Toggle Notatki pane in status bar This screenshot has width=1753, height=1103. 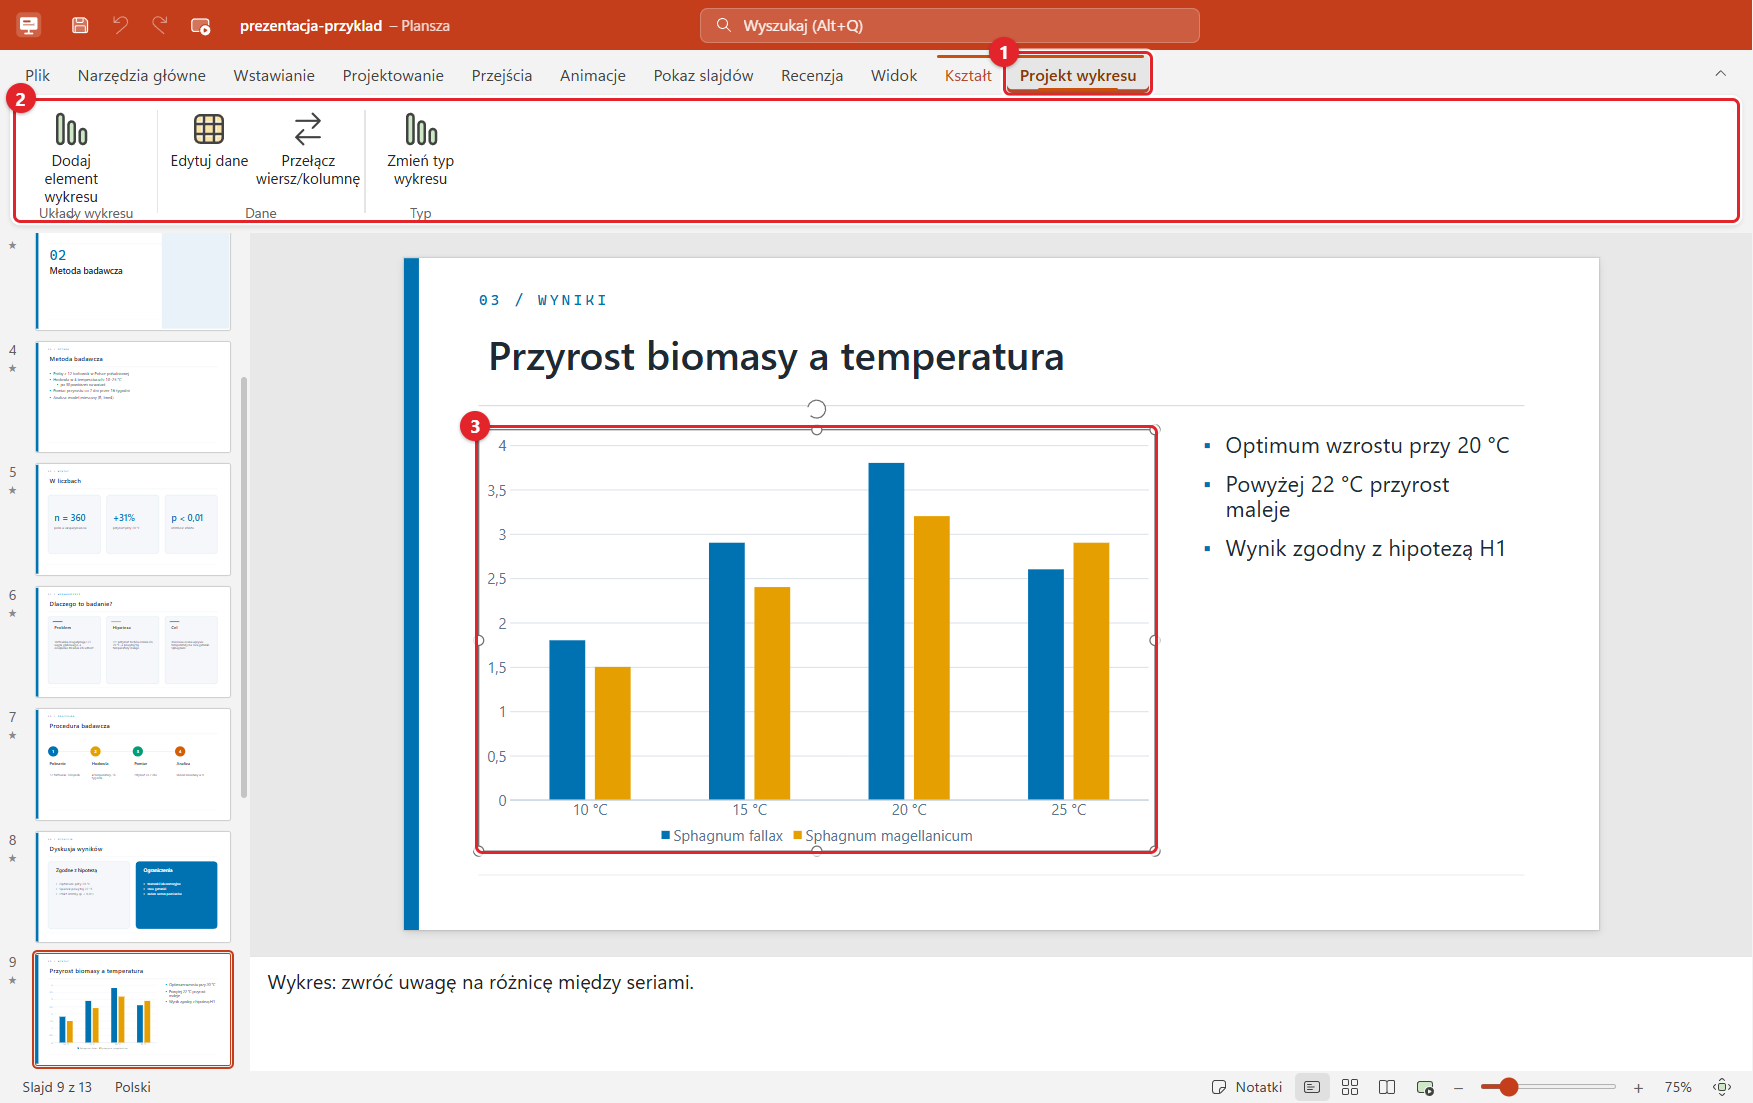pyautogui.click(x=1247, y=1087)
